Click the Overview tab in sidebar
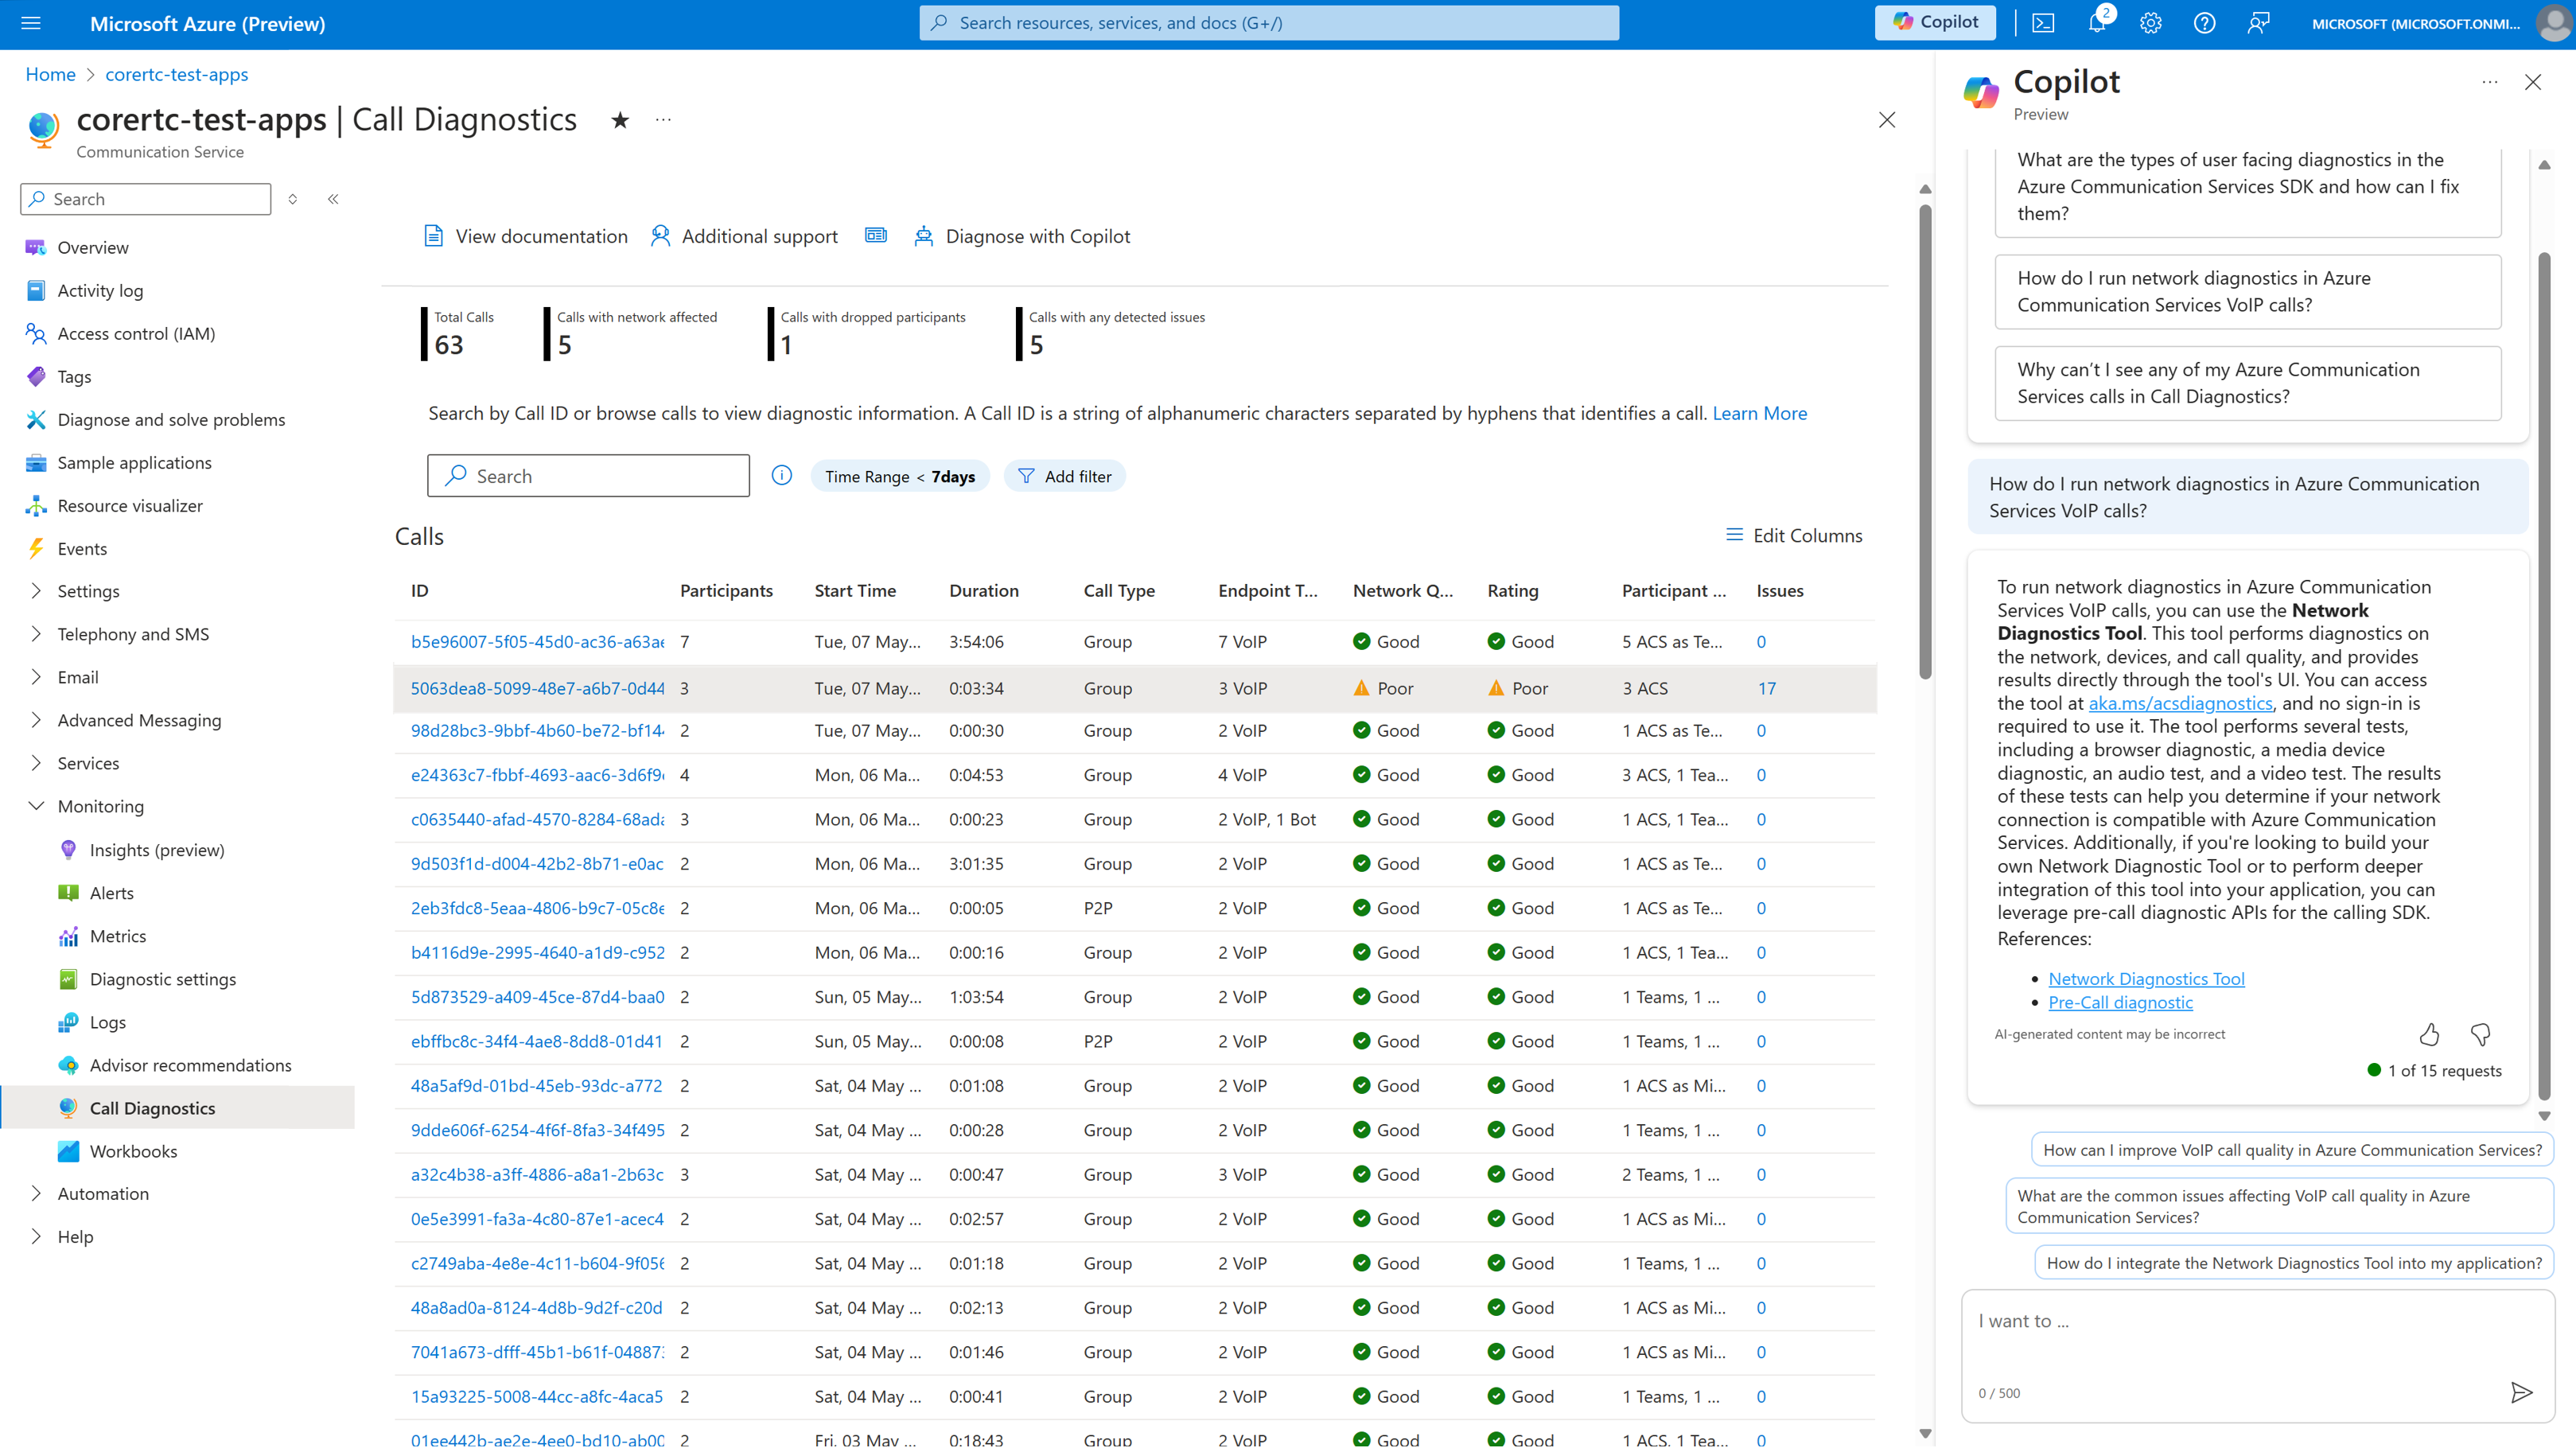Viewport: 2576px width, 1448px height. 92,247
